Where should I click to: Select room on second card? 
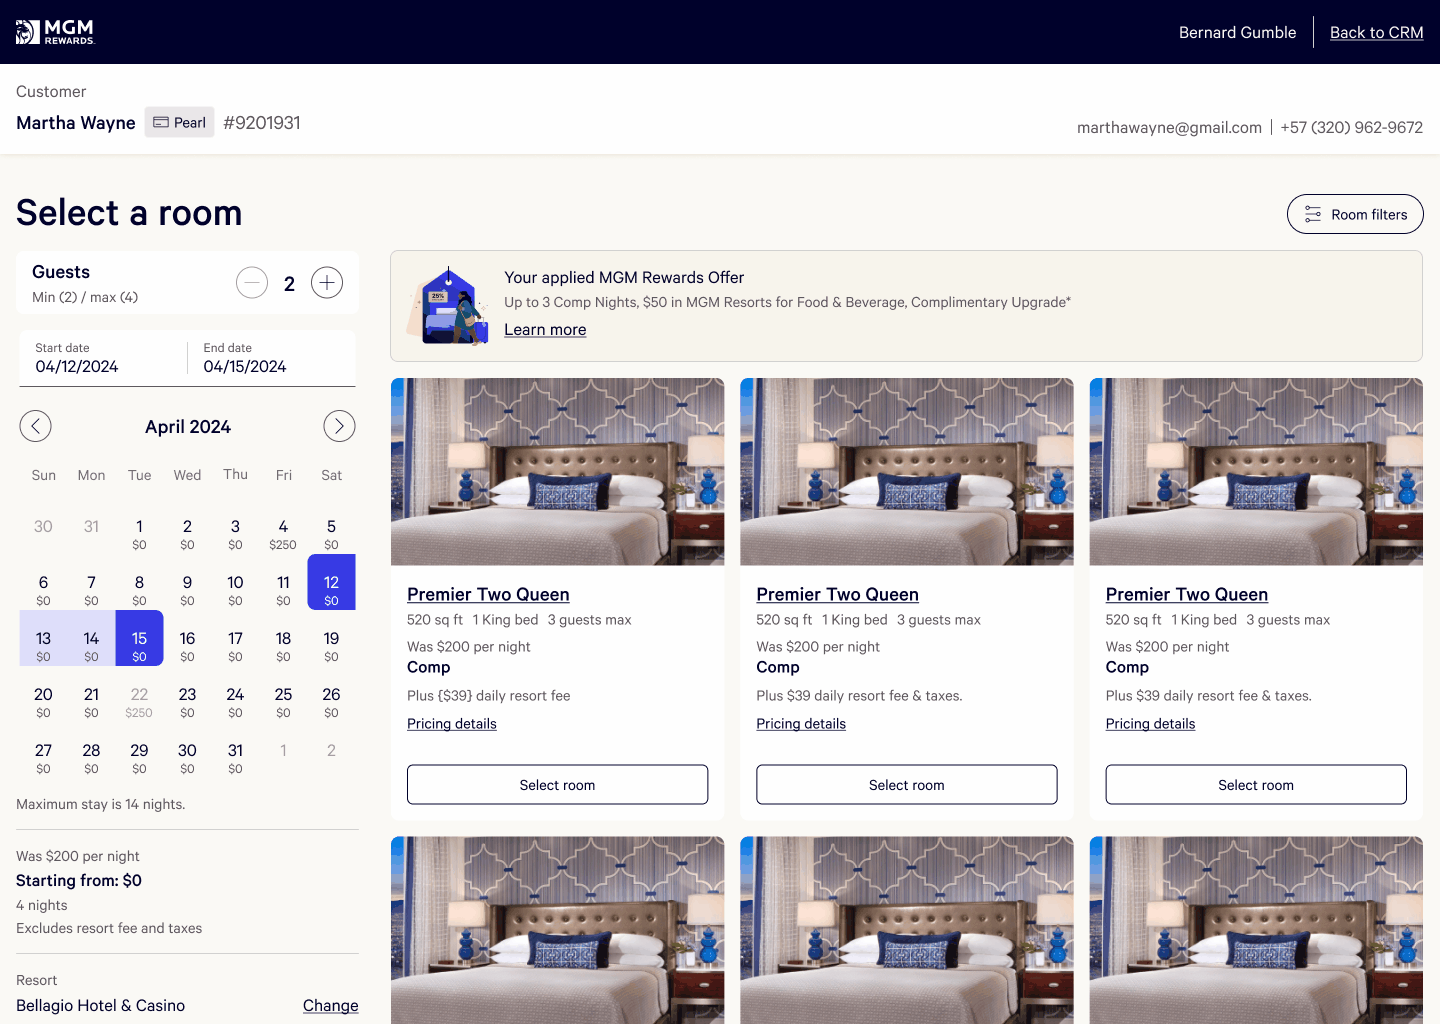click(x=907, y=785)
